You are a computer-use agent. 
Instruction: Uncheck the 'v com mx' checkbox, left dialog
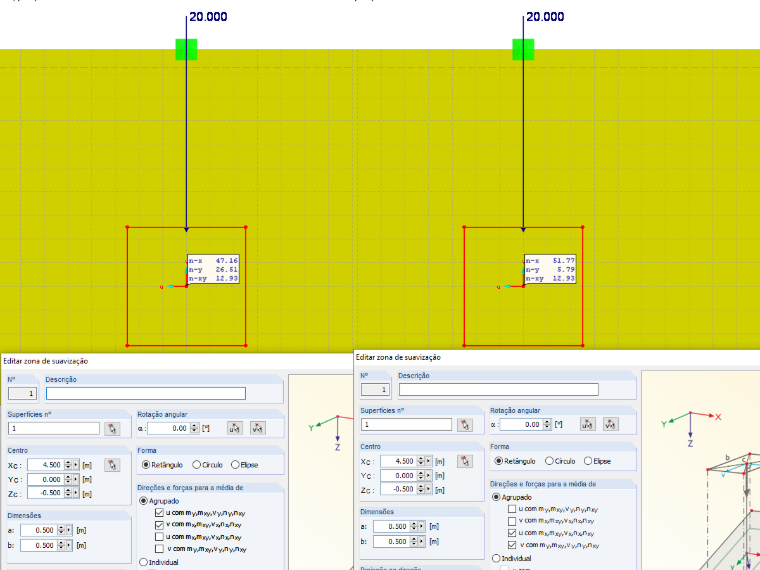tap(159, 524)
